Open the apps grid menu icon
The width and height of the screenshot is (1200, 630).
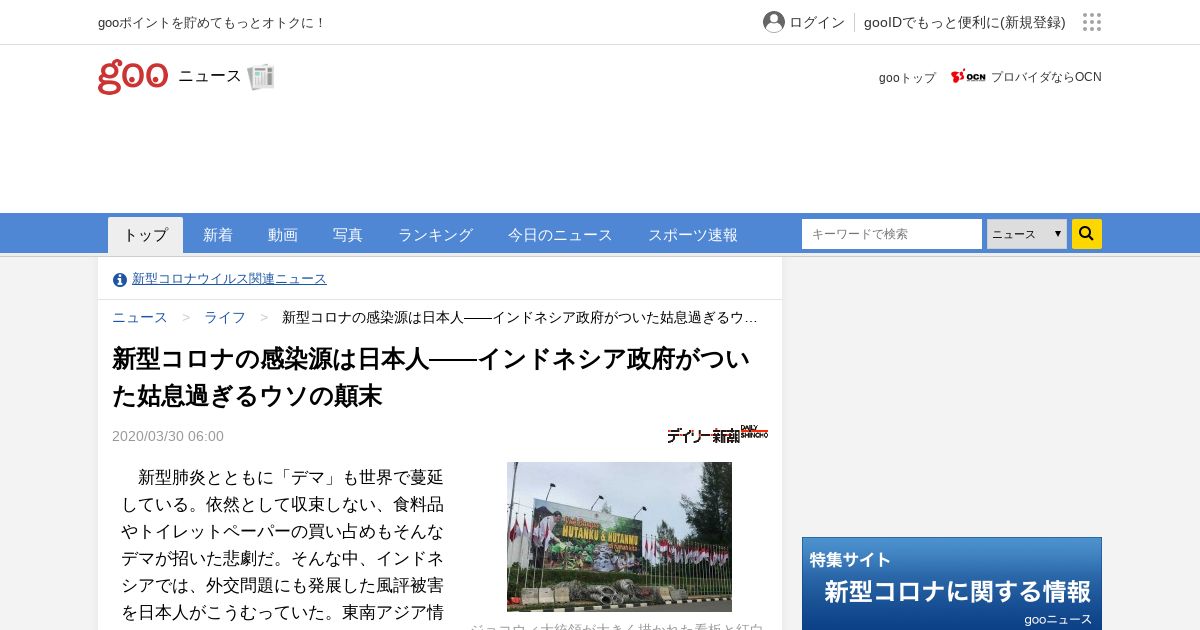coord(1092,22)
